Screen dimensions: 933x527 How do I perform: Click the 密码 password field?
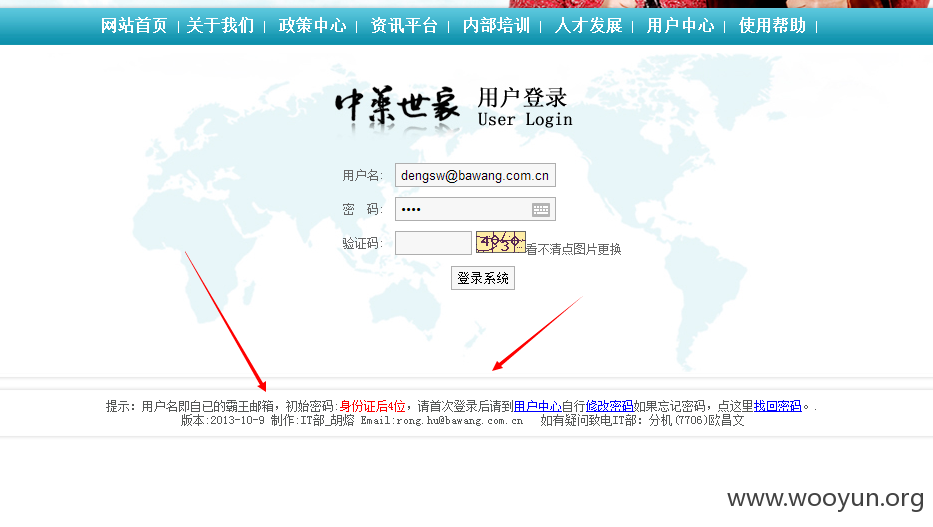[x=475, y=209]
